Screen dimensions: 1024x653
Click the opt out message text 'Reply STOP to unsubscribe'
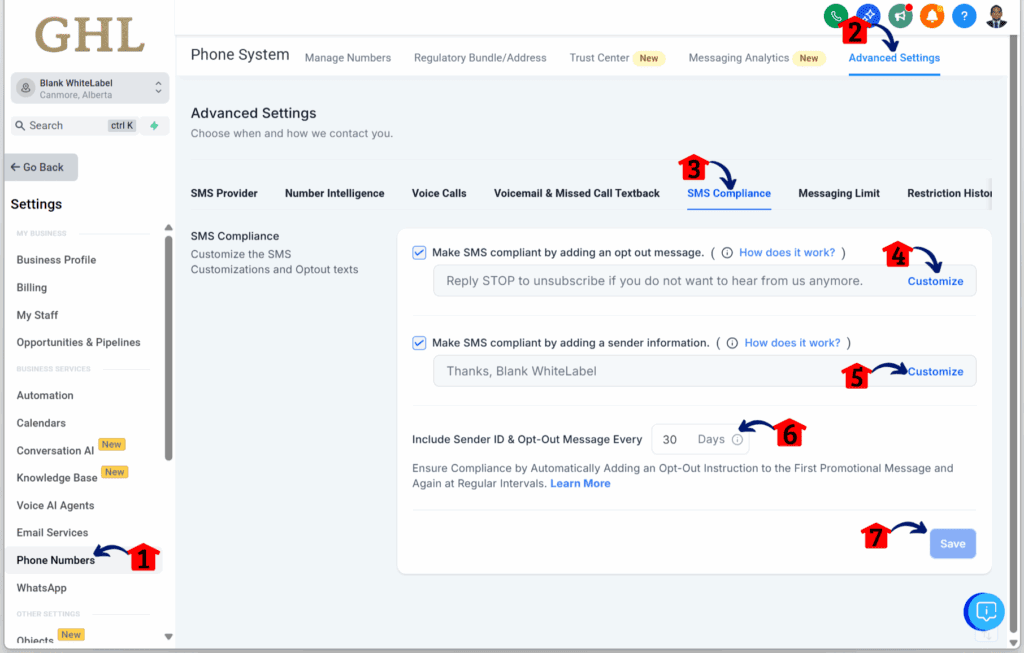[654, 281]
